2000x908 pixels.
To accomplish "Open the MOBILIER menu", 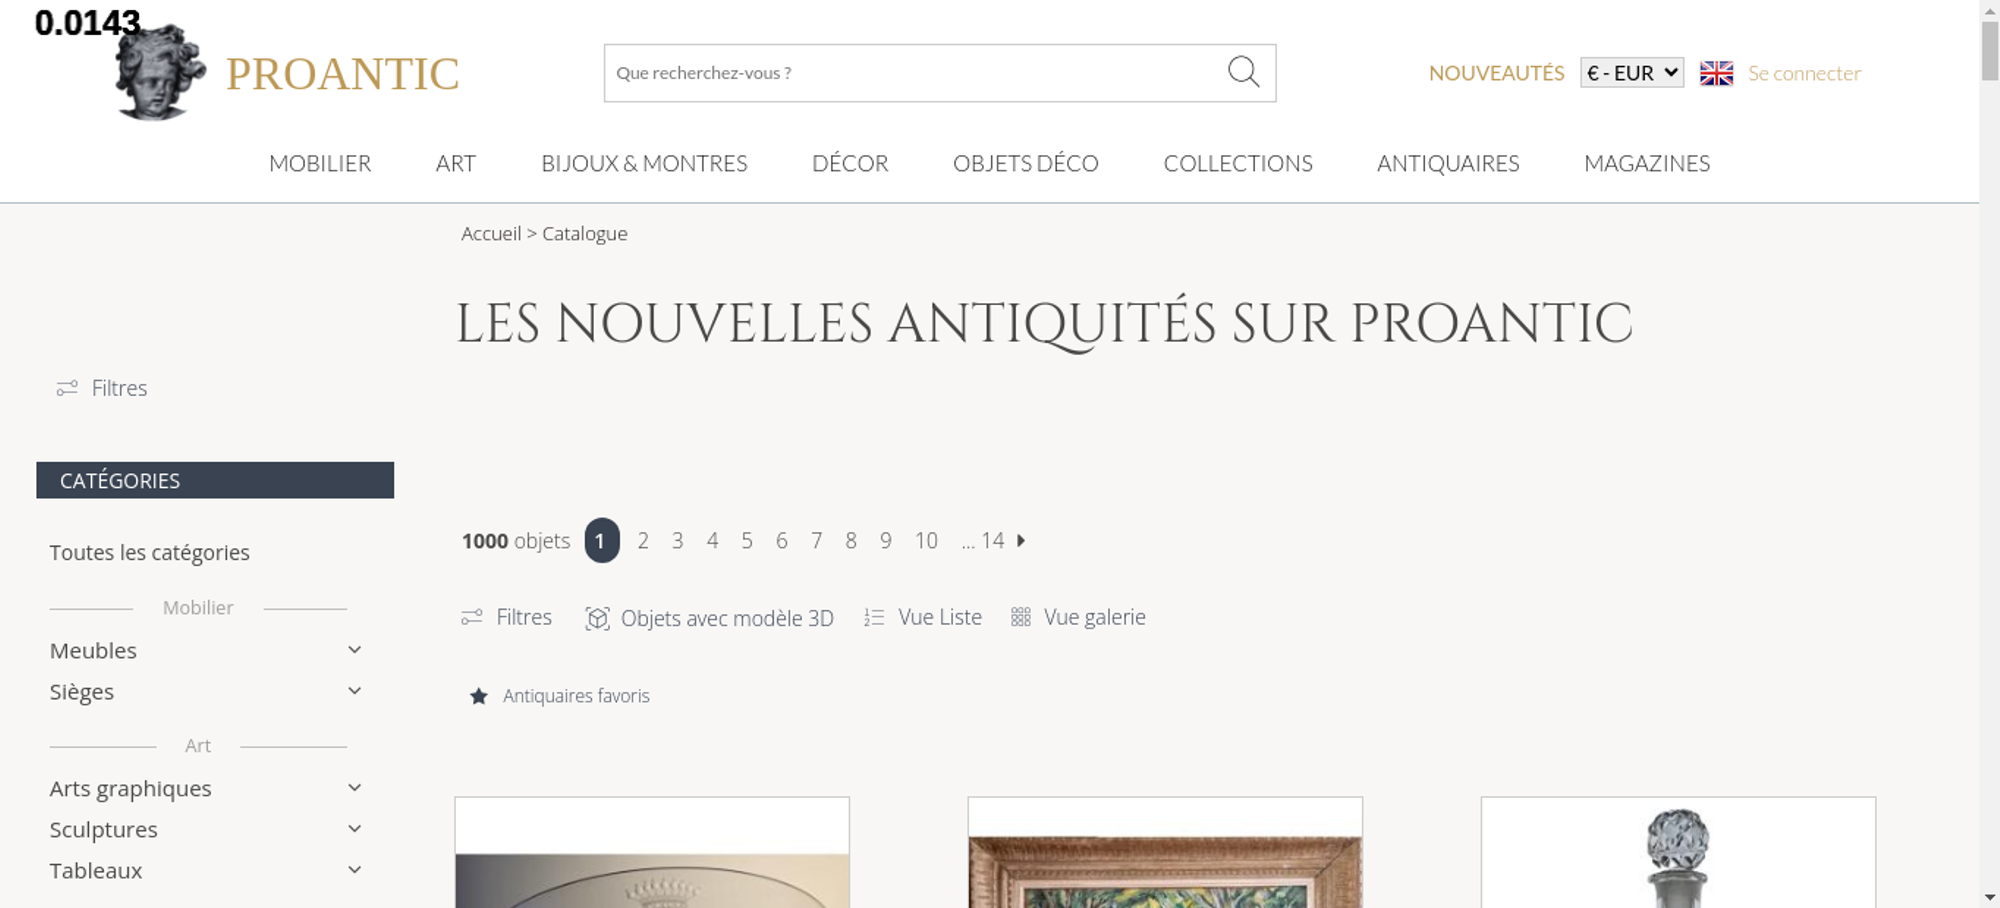I will 320,163.
